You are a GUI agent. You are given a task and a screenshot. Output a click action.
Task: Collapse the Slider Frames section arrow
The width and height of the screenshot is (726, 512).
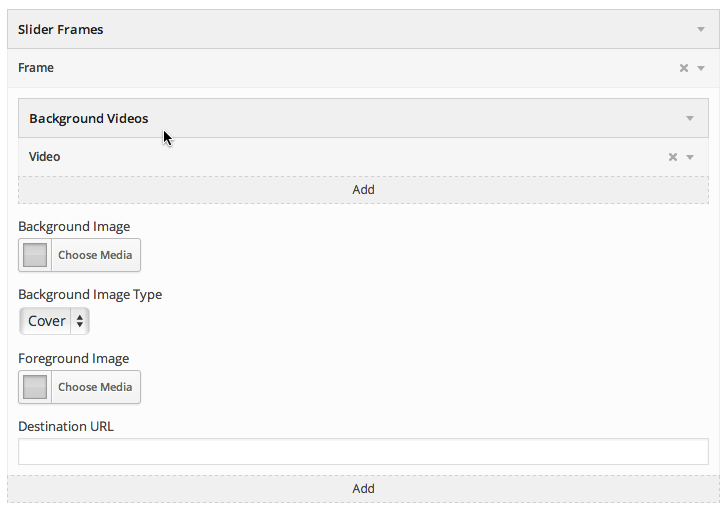tap(701, 30)
